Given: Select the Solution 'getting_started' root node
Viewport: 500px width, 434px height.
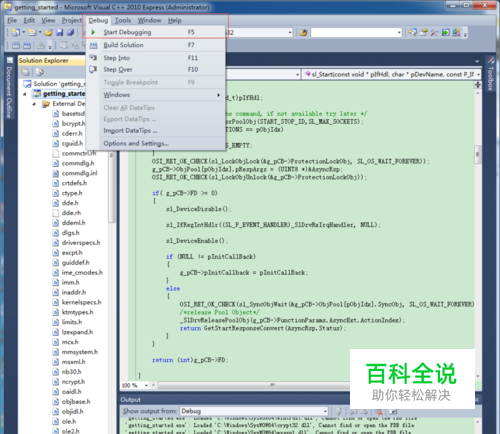Looking at the screenshot, I should click(54, 84).
